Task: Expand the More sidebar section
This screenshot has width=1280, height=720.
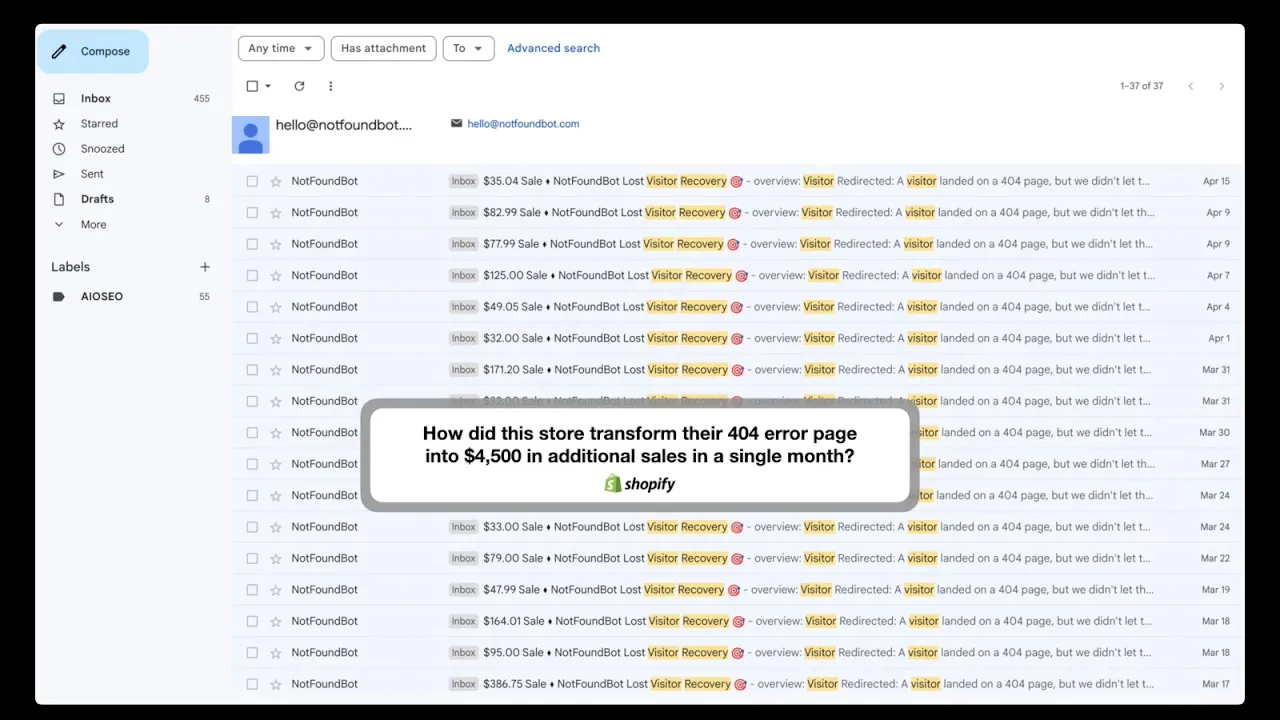Action: click(93, 225)
